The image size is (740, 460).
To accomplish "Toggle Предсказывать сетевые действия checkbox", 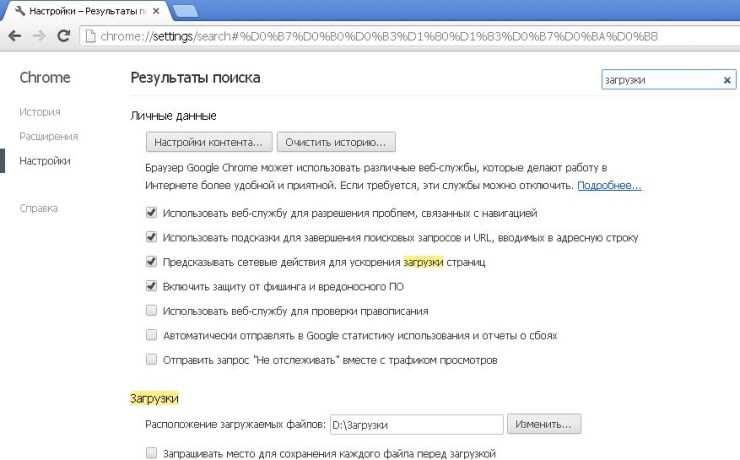I will tap(151, 261).
